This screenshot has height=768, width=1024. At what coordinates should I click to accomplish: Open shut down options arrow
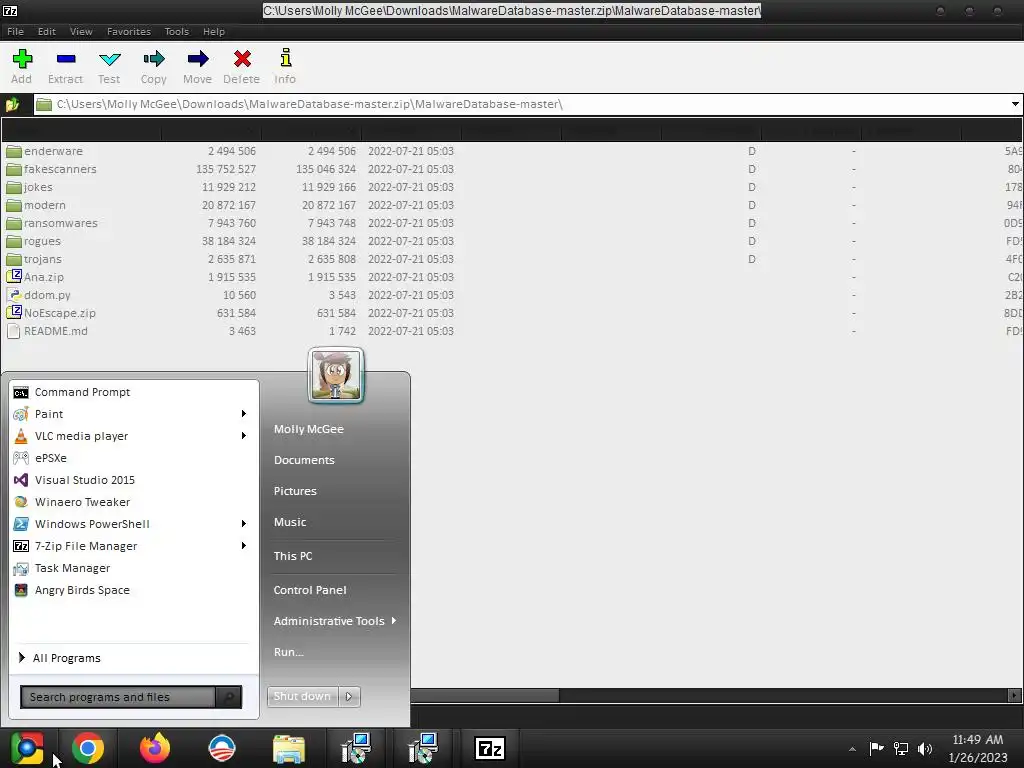(x=349, y=696)
